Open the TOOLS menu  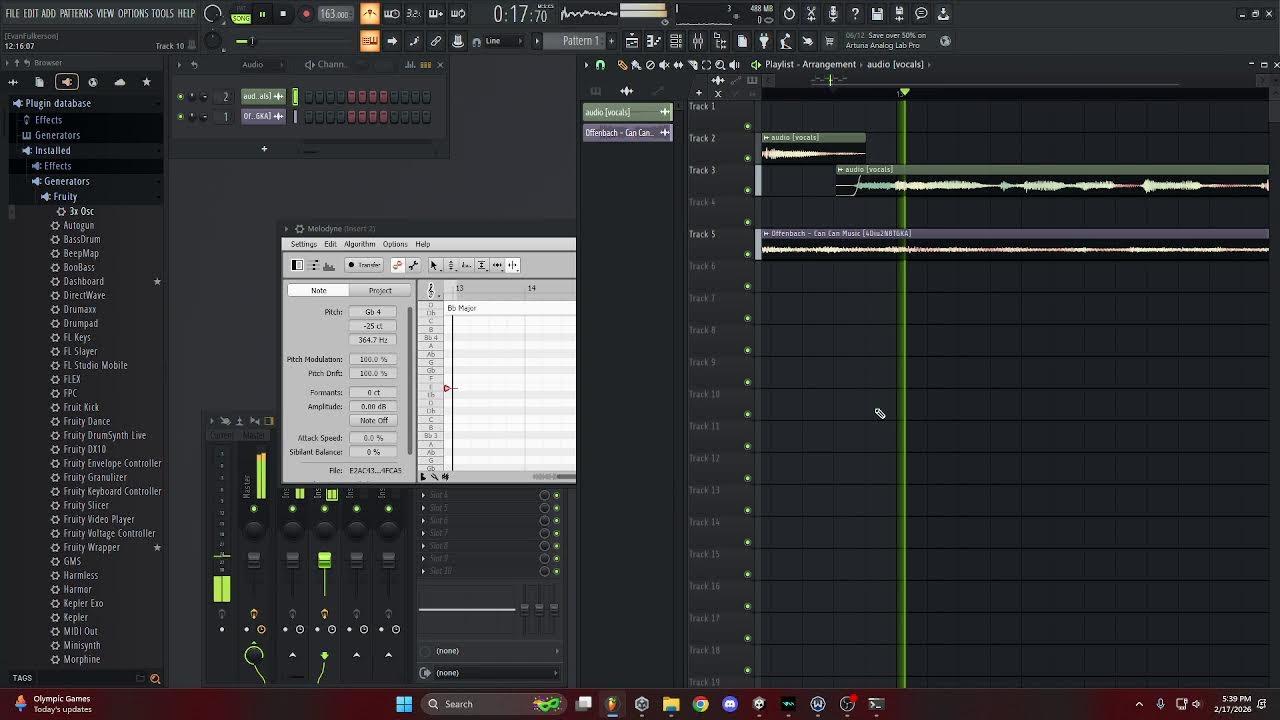click(163, 14)
